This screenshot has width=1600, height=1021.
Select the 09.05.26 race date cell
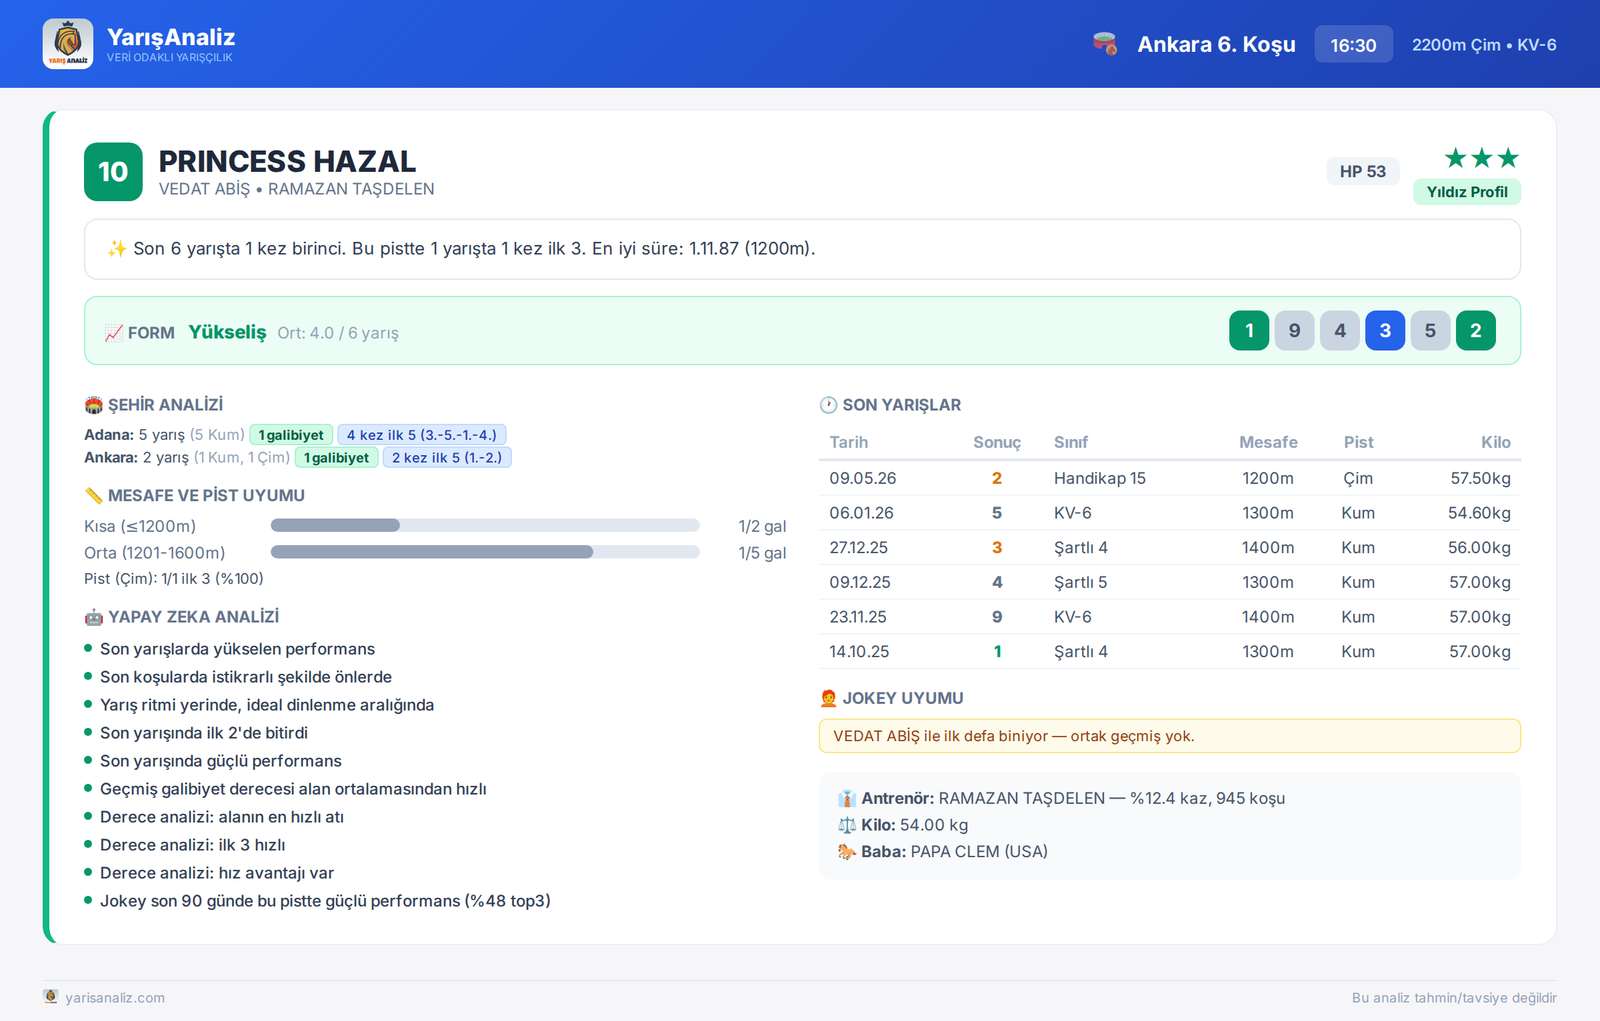(x=863, y=478)
